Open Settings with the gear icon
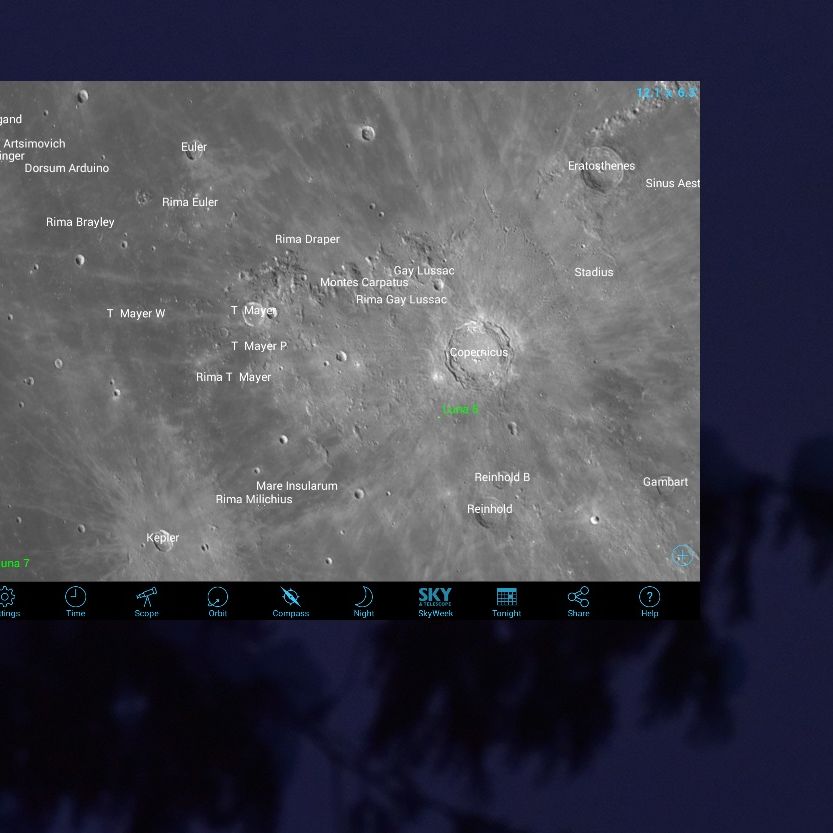This screenshot has width=833, height=833. click(7, 601)
